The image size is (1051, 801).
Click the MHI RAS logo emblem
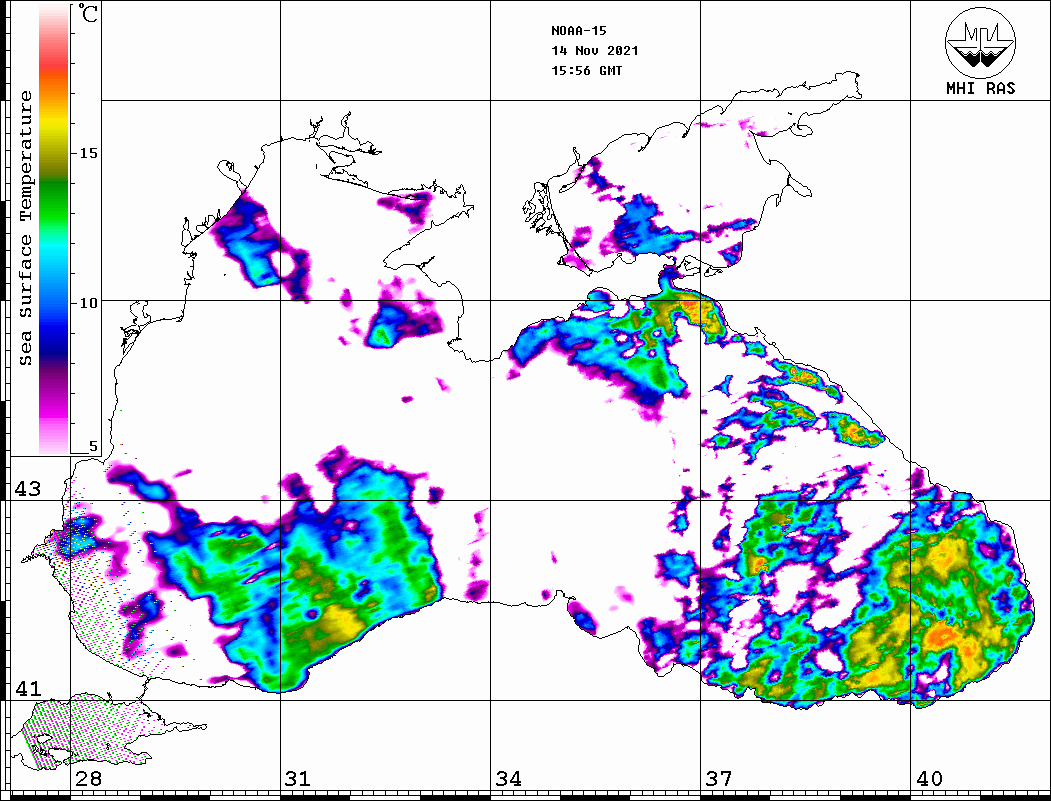980,42
